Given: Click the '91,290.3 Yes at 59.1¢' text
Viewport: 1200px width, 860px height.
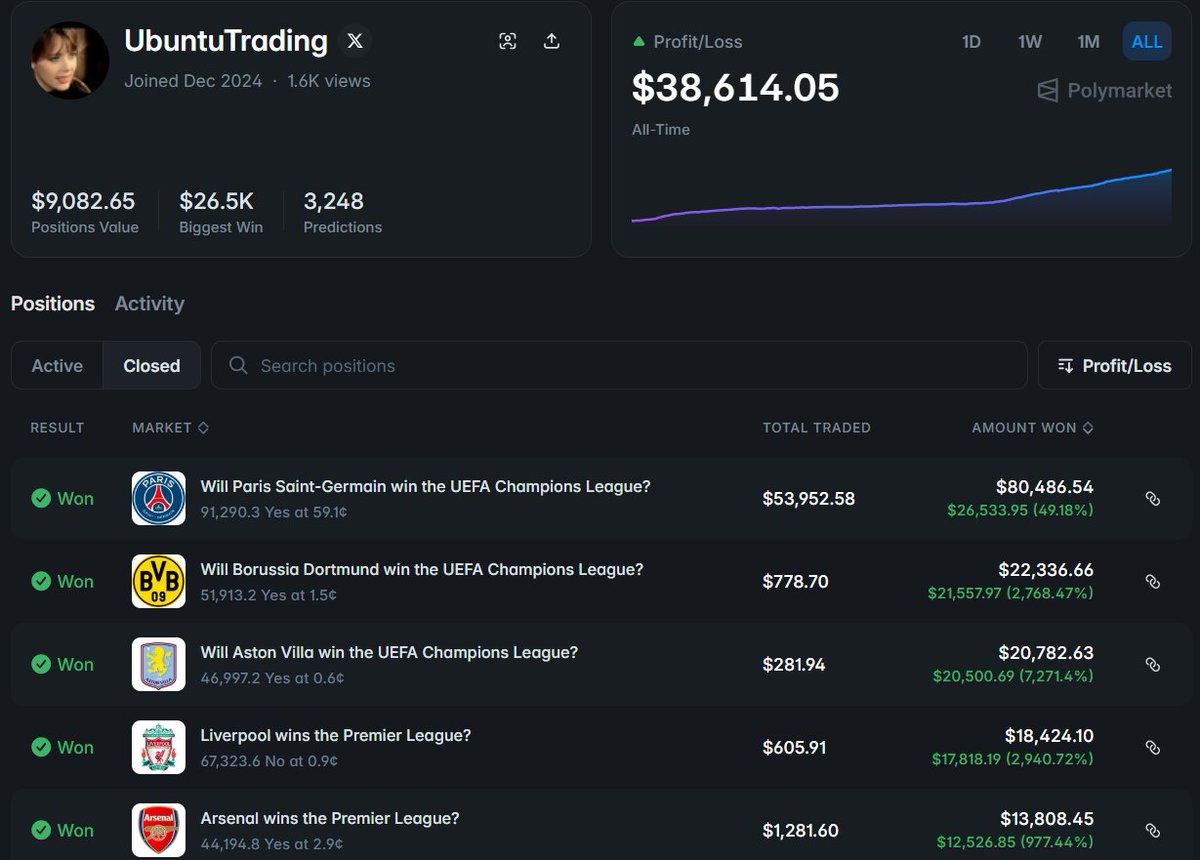Looking at the screenshot, I should (274, 512).
